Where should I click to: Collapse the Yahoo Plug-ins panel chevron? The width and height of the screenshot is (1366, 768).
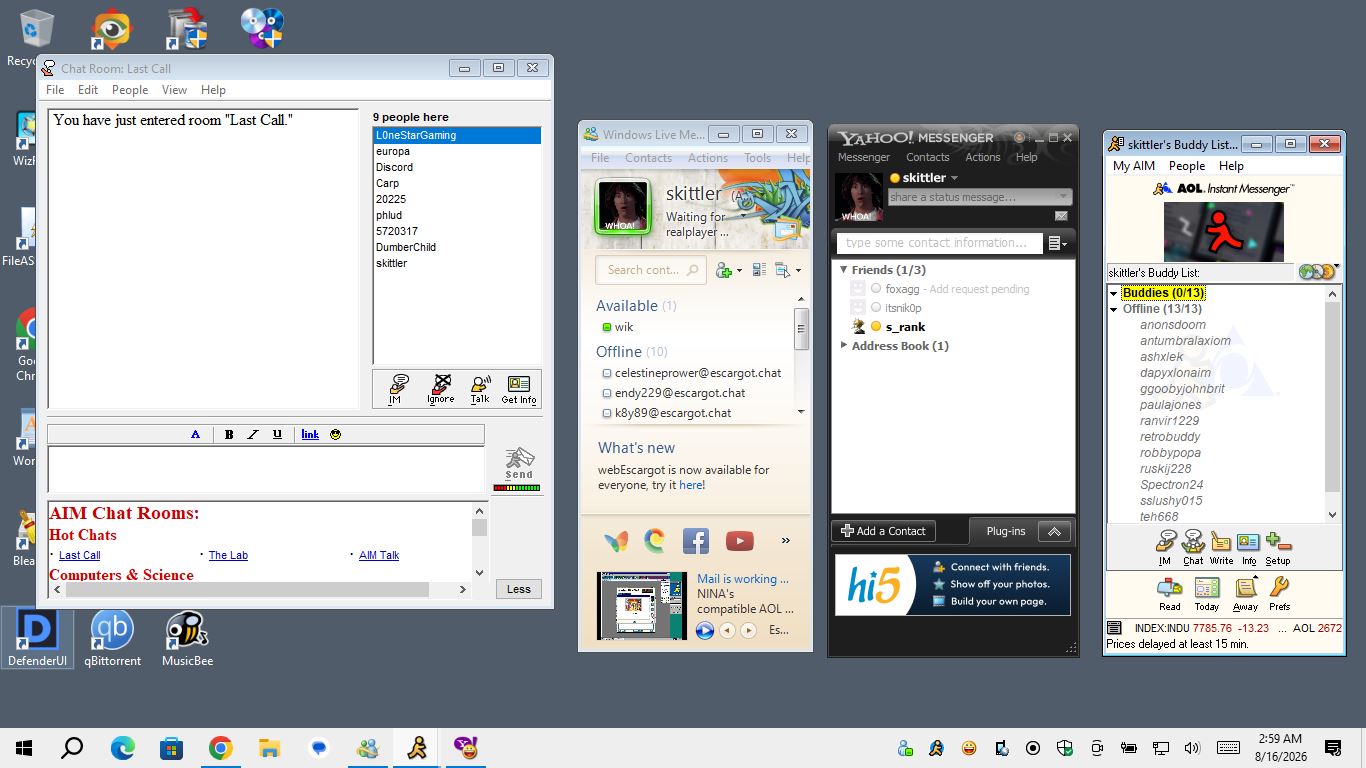1054,531
